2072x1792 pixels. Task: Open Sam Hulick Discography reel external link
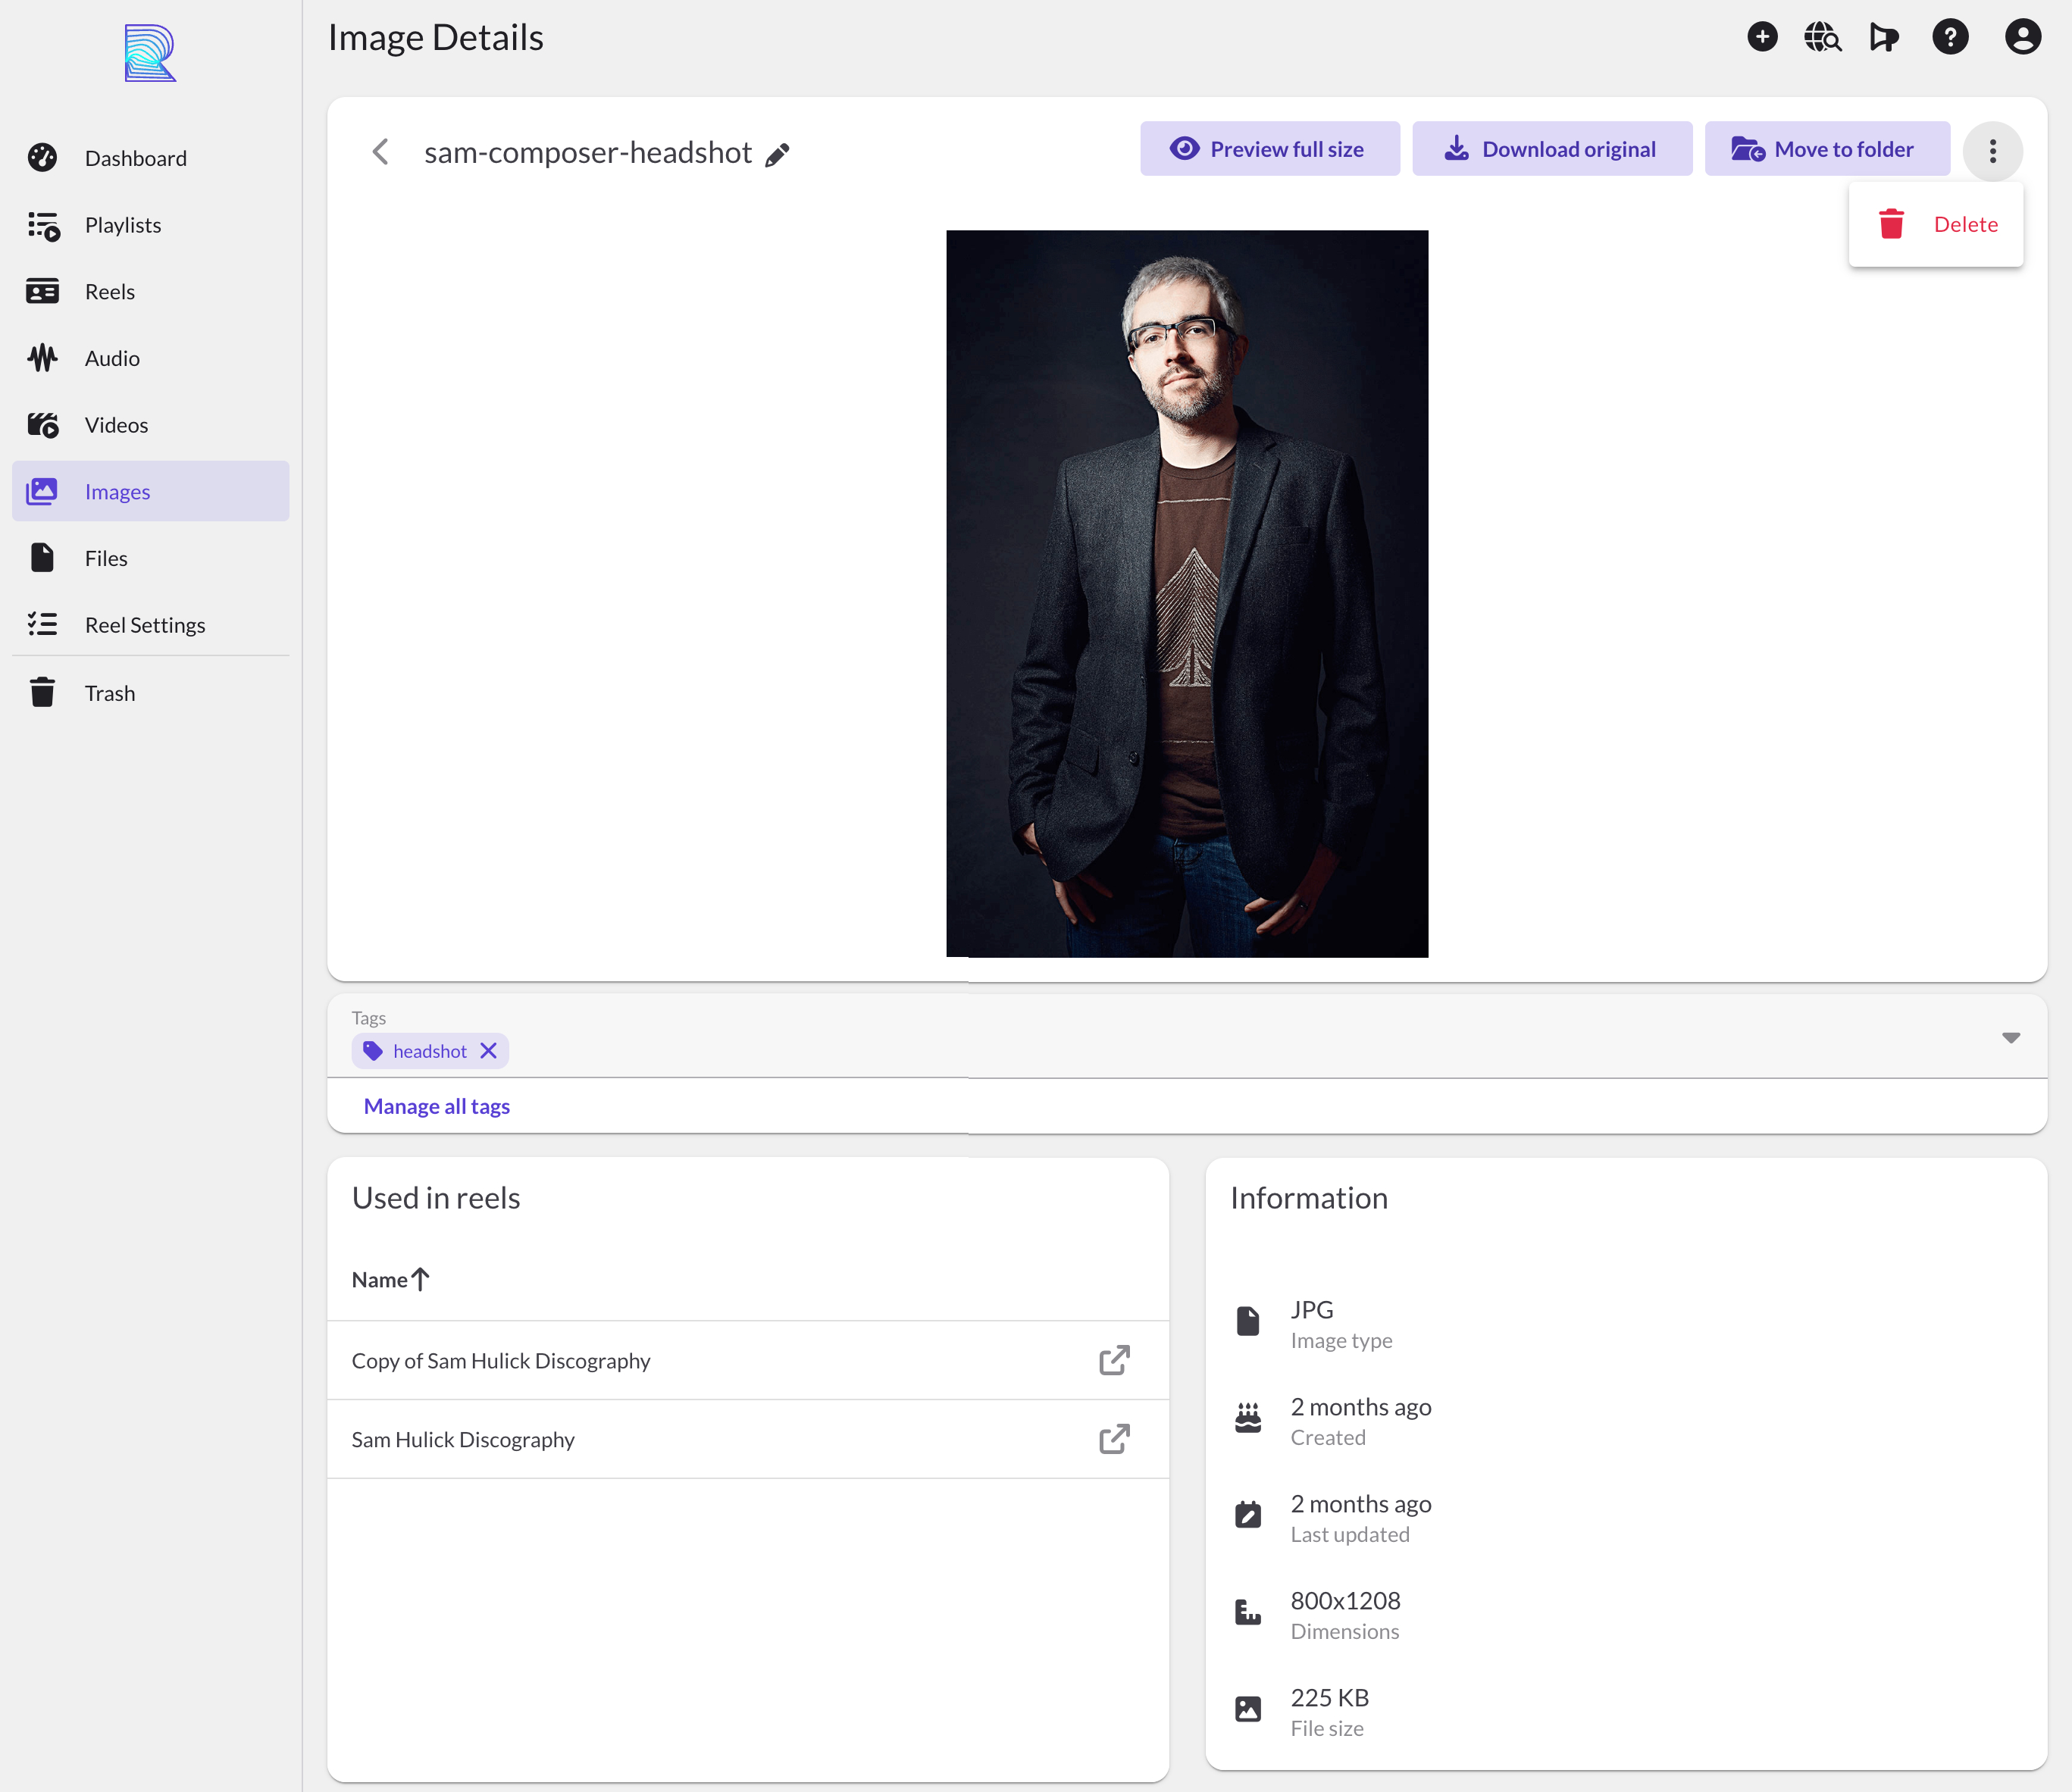tap(1114, 1439)
